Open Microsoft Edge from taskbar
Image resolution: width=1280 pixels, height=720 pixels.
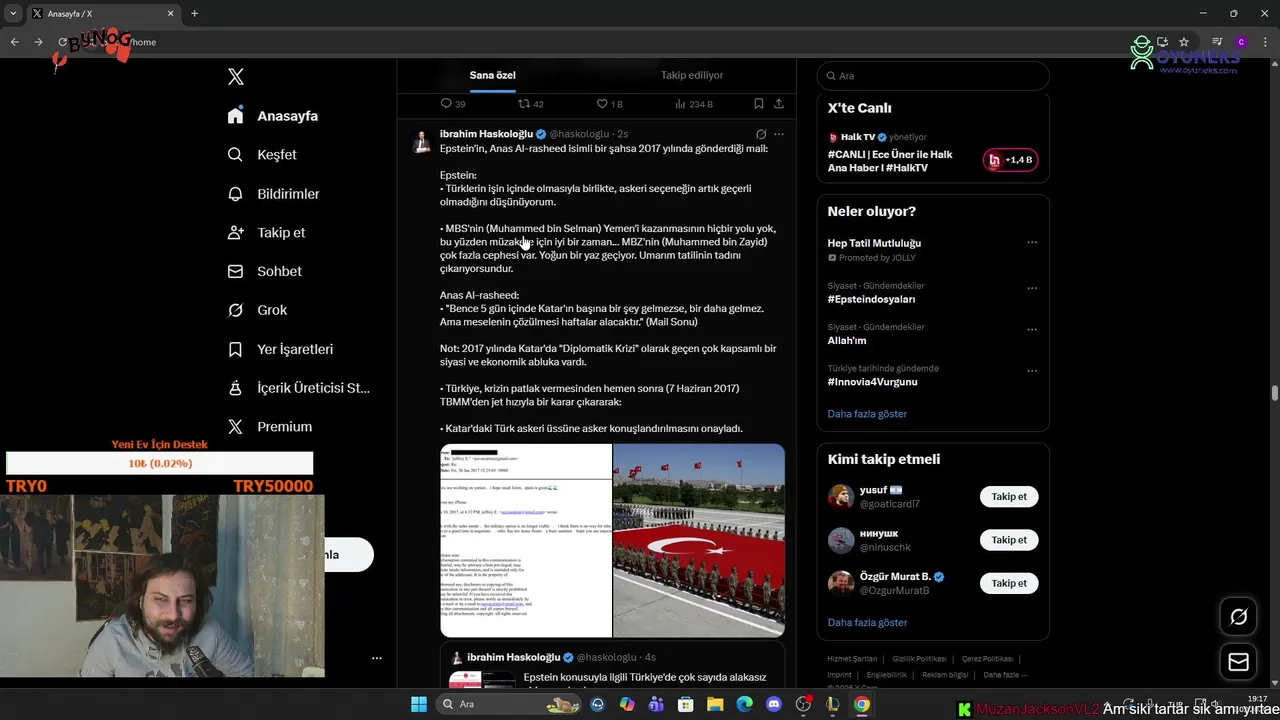click(744, 705)
